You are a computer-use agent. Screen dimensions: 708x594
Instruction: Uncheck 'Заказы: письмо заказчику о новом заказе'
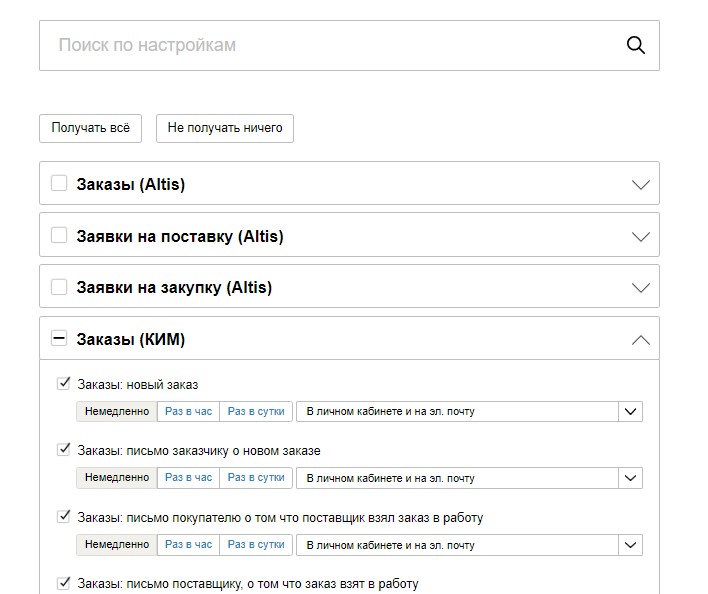point(65,450)
